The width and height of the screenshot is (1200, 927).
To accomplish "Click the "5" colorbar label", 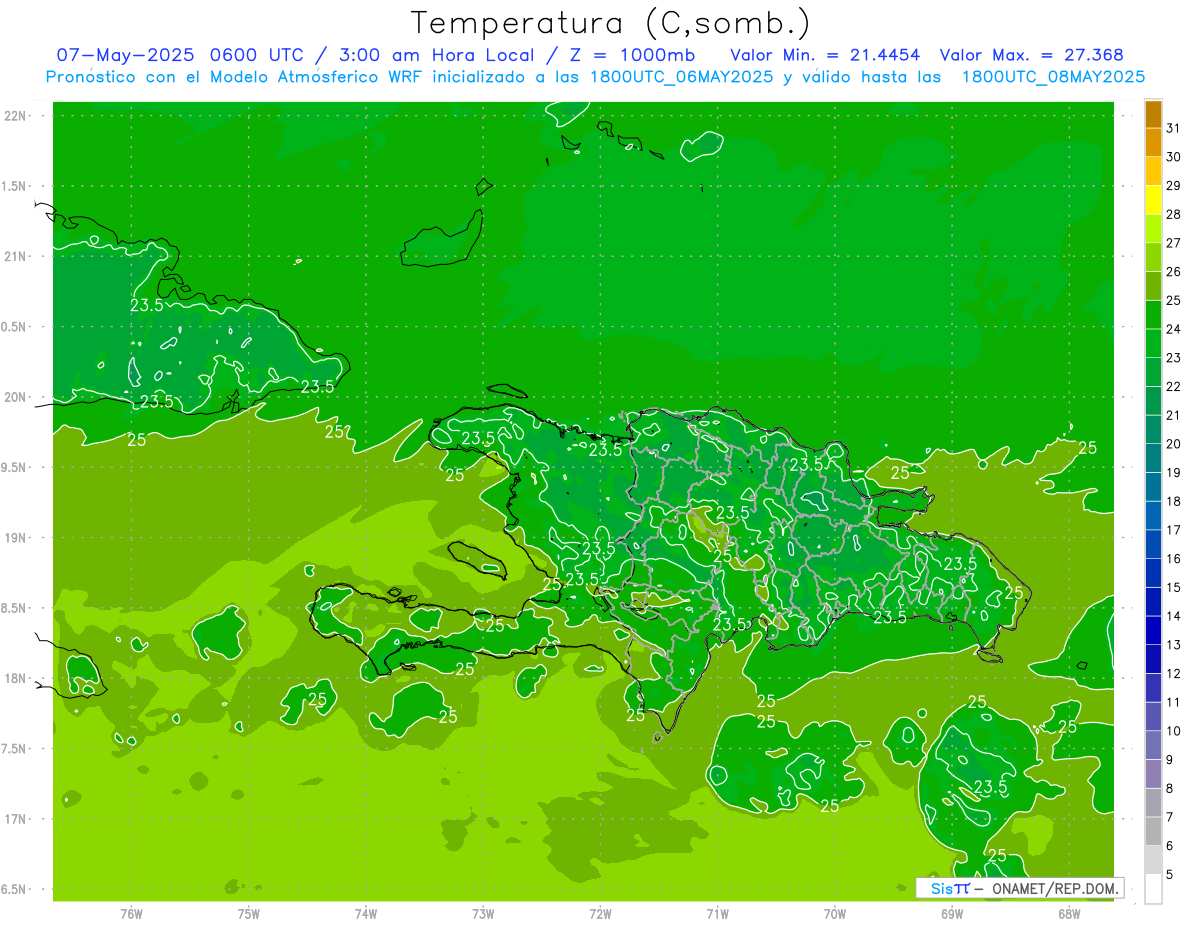I will click(x=1171, y=874).
